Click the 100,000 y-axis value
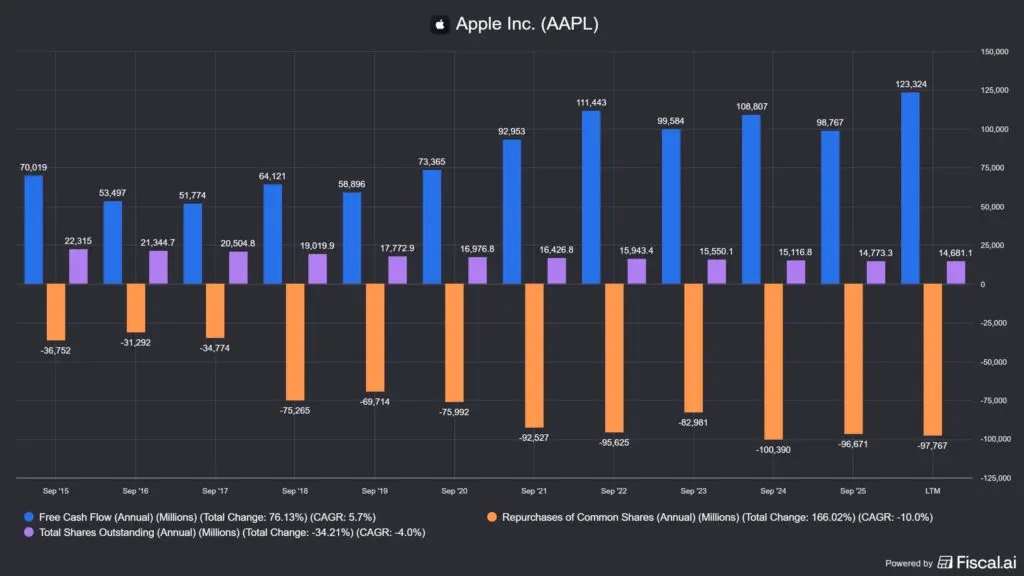The image size is (1024, 576). pos(994,129)
